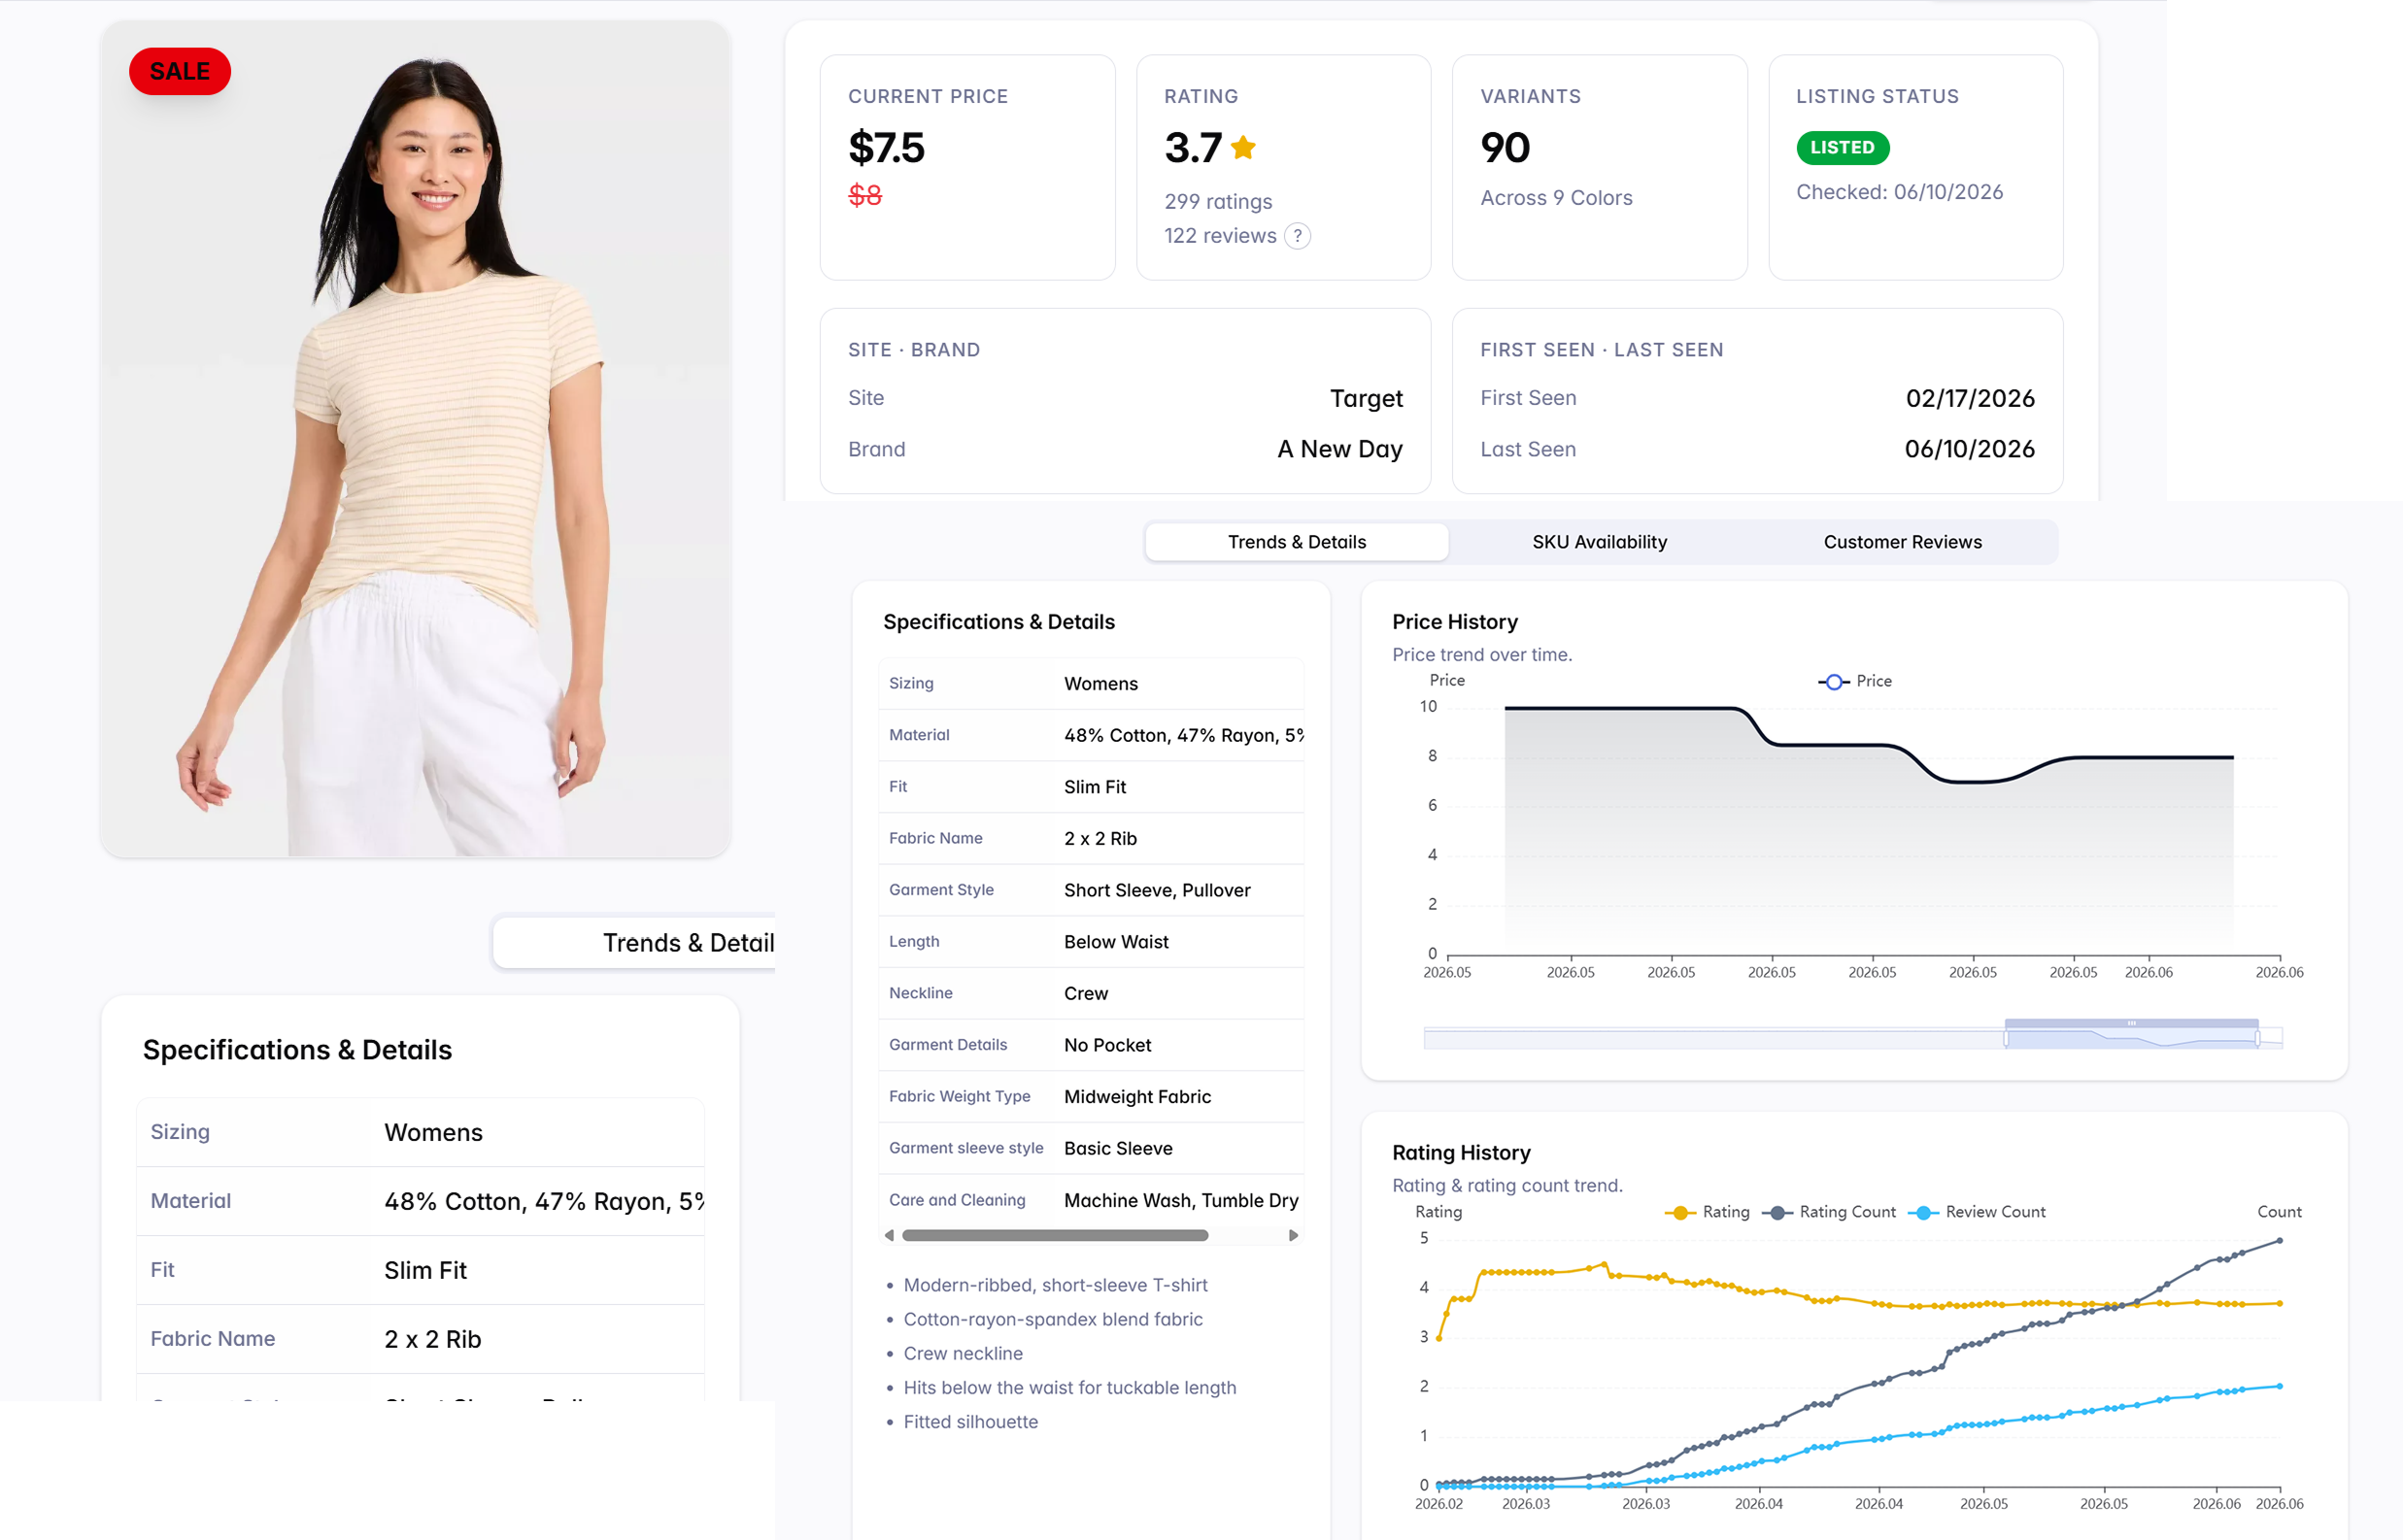Click the Crew neckline value

click(x=1086, y=993)
